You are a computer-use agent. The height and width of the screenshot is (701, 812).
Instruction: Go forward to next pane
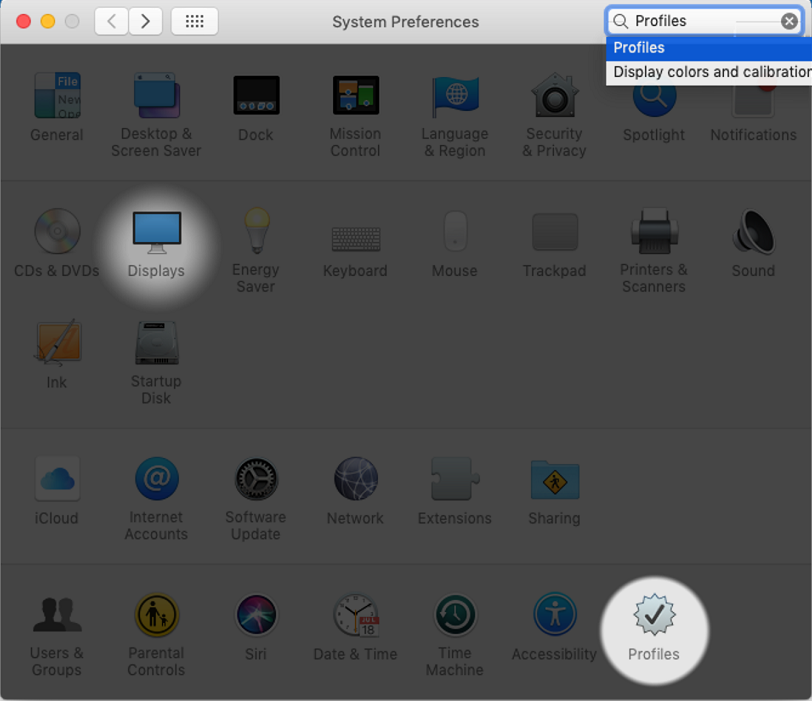click(x=146, y=21)
